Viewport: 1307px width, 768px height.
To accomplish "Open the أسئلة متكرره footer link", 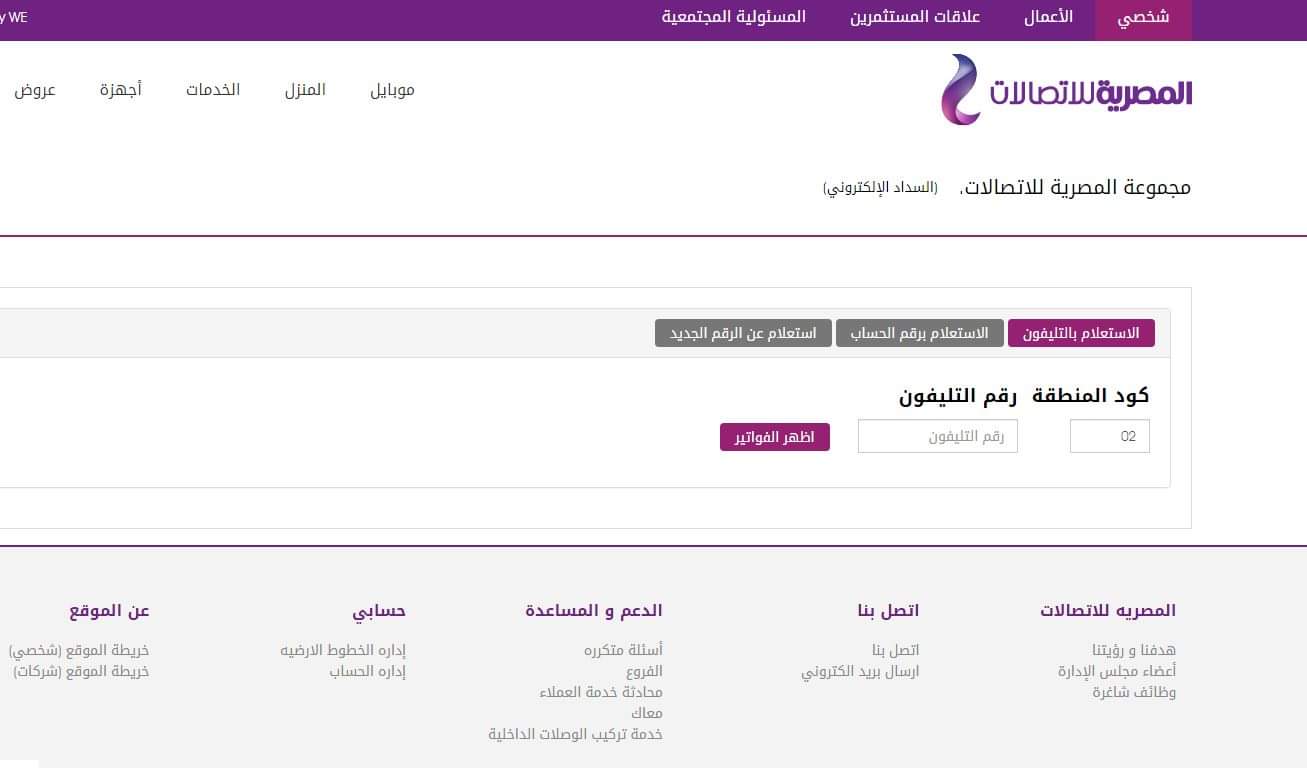I will pyautogui.click(x=623, y=650).
